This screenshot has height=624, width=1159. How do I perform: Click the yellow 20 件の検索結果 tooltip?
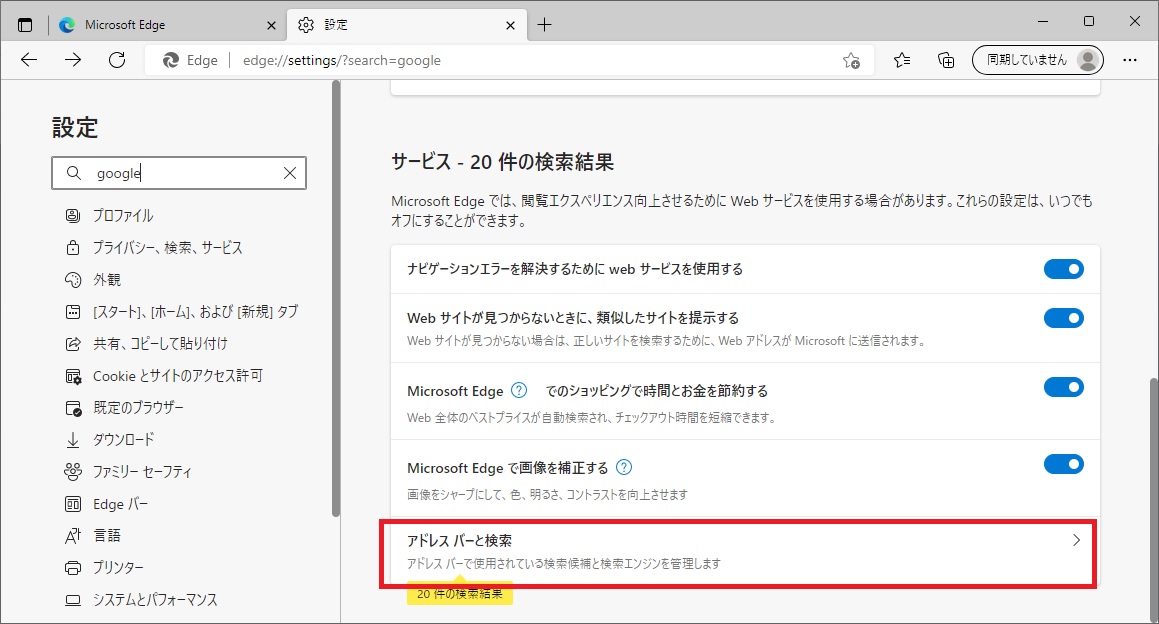click(x=460, y=593)
